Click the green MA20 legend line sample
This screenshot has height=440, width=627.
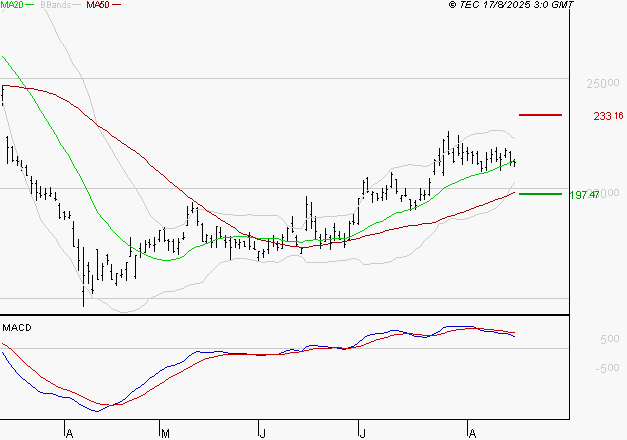point(31,6)
